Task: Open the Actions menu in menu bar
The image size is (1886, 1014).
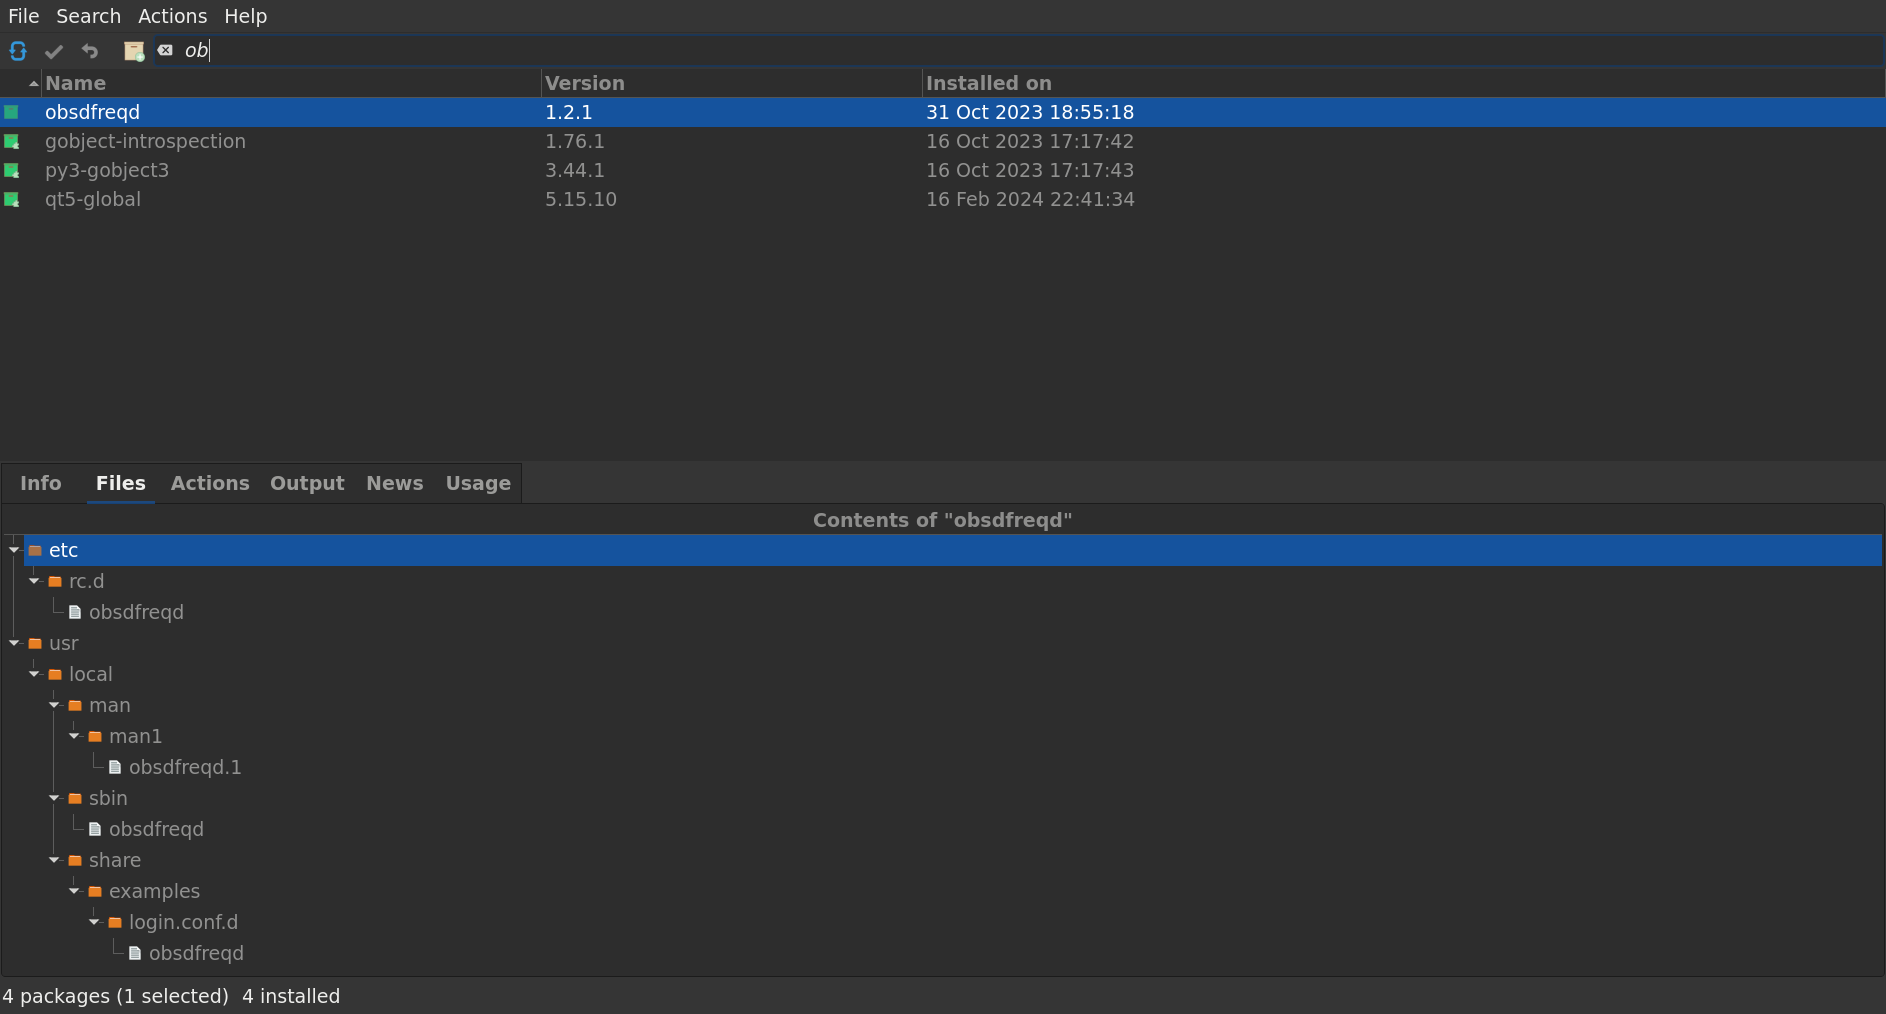Action: tap(172, 16)
